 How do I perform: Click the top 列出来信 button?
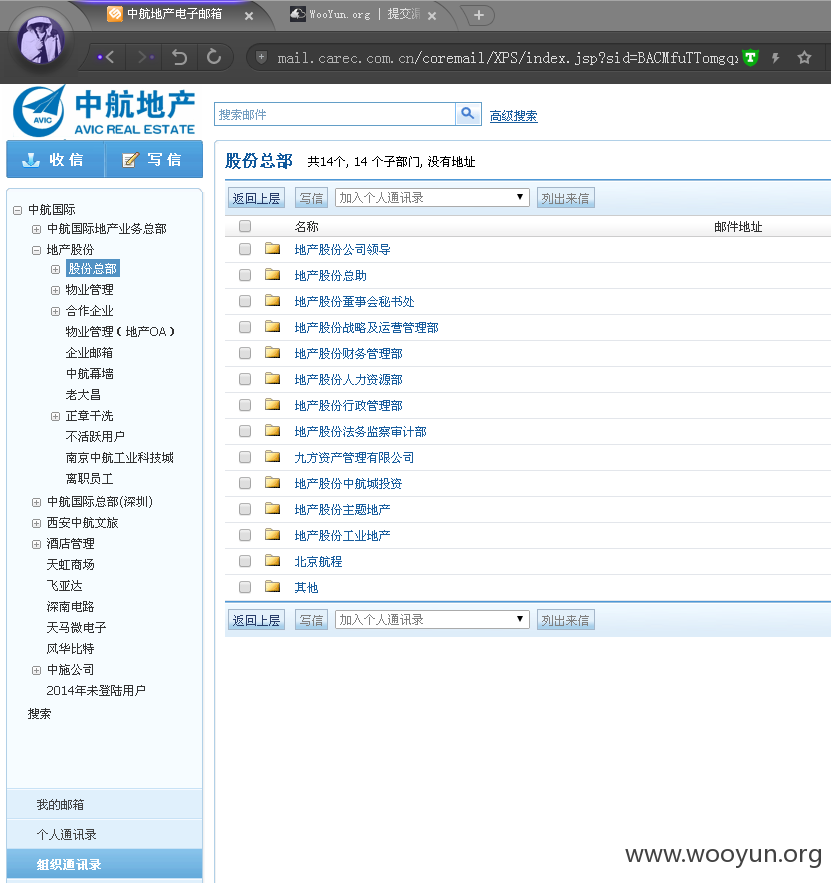(x=565, y=198)
